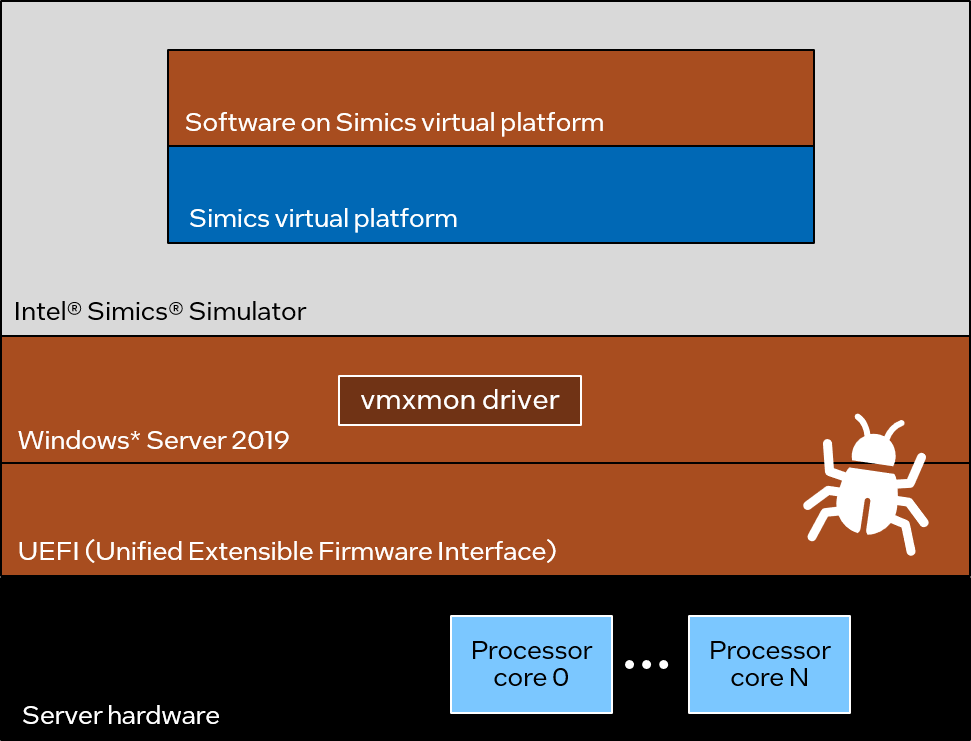Image resolution: width=971 pixels, height=741 pixels.
Task: Click the Processor core 0 block
Action: [531, 664]
